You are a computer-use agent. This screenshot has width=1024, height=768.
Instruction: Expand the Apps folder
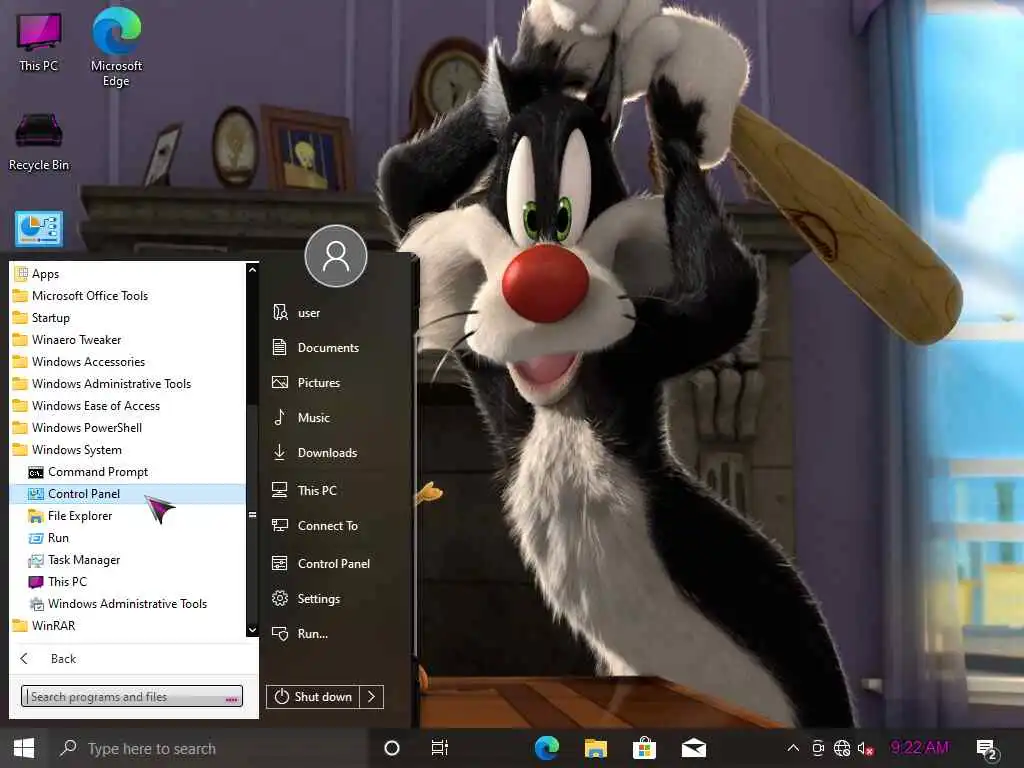pos(128,274)
